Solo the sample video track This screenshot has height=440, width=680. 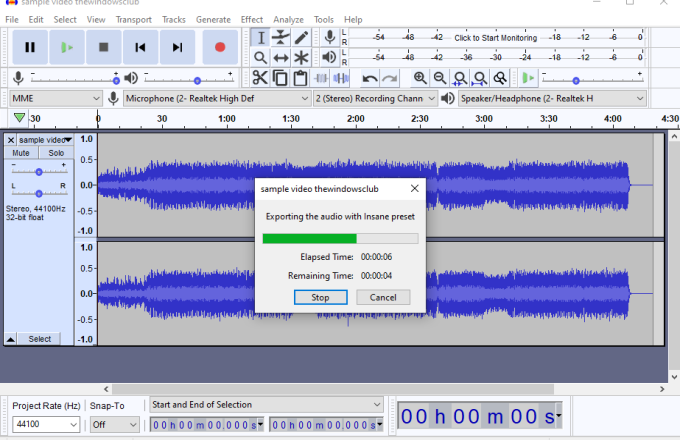coord(56,153)
